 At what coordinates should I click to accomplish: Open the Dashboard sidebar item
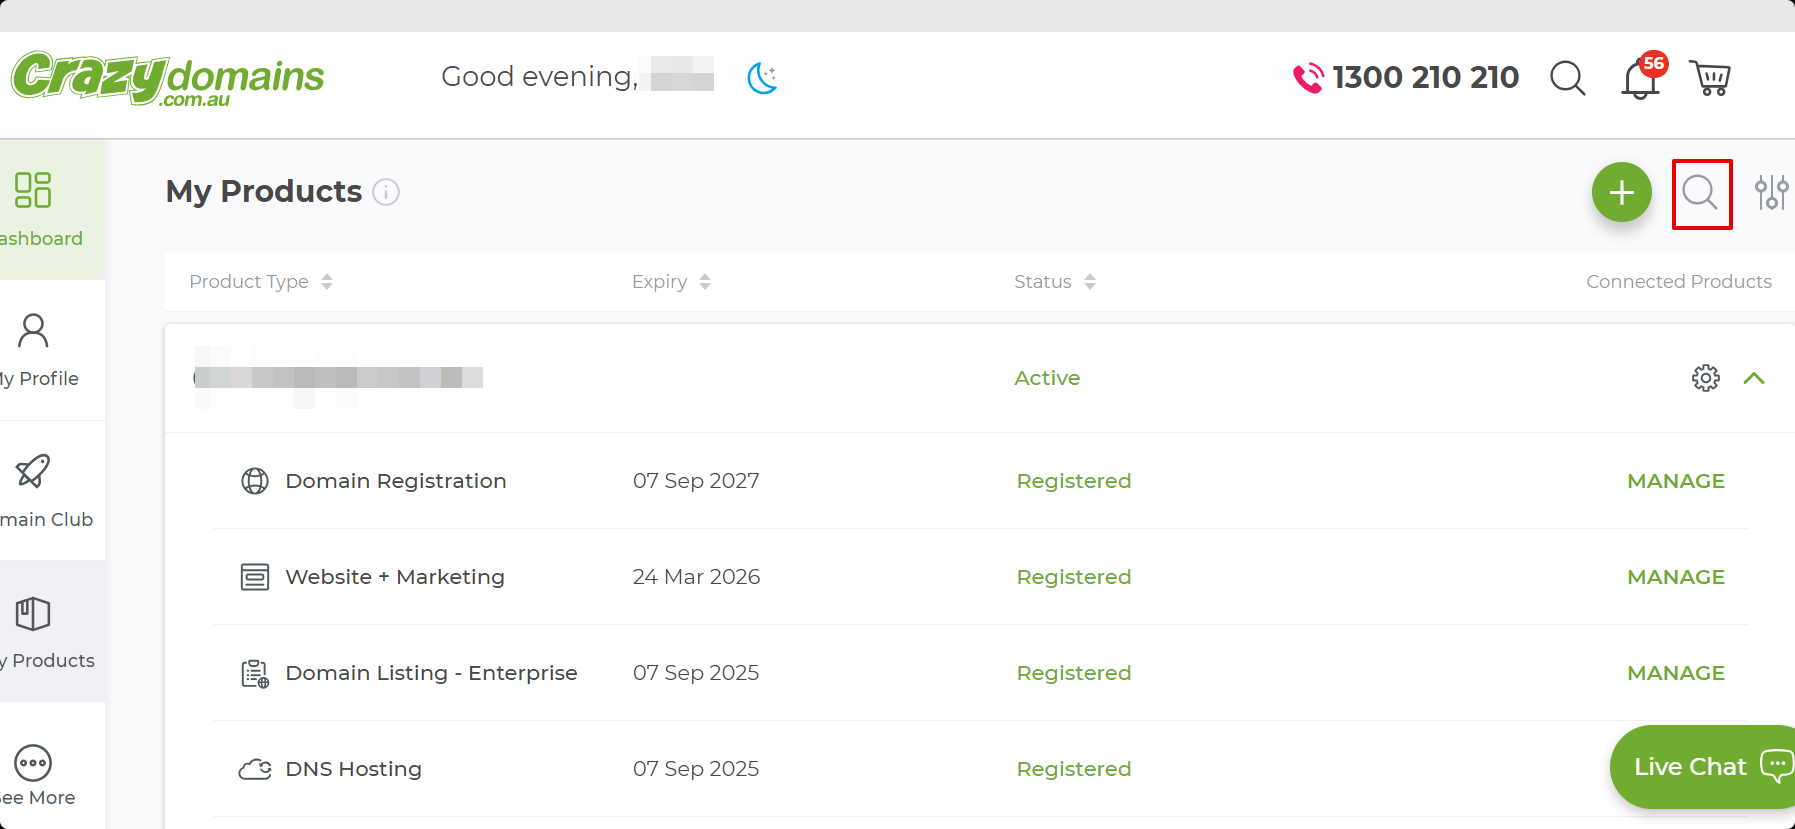click(x=52, y=209)
